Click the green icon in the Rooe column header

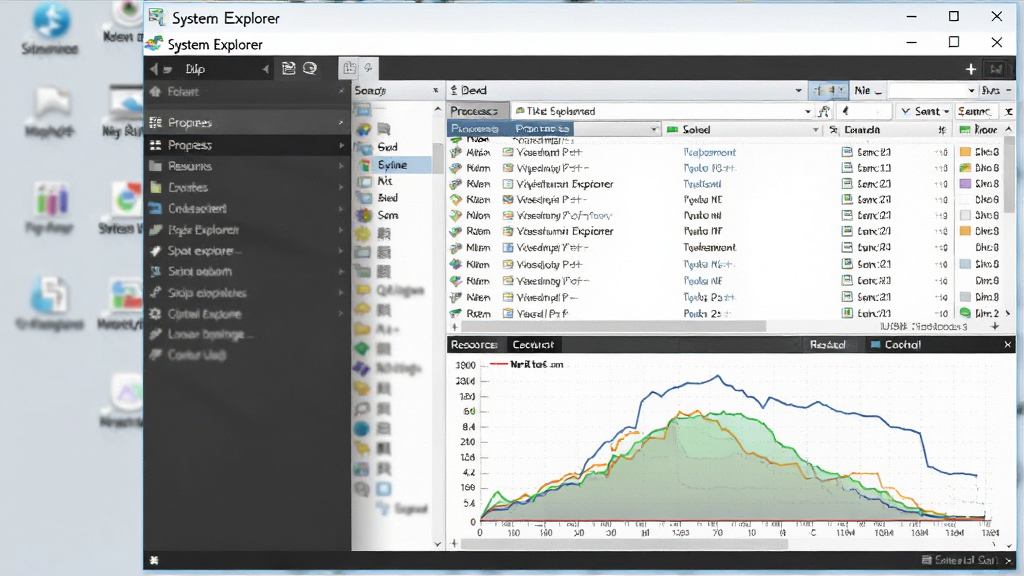965,129
